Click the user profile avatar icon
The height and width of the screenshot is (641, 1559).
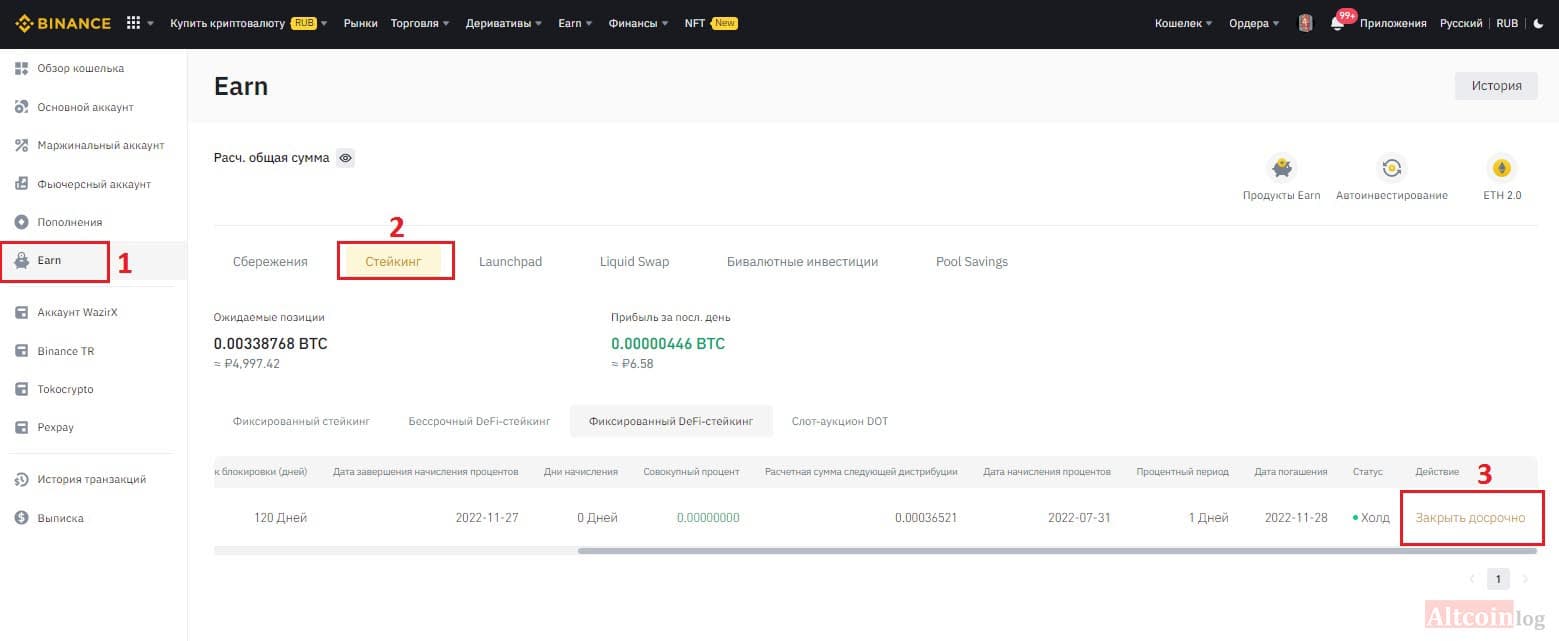coord(1305,23)
